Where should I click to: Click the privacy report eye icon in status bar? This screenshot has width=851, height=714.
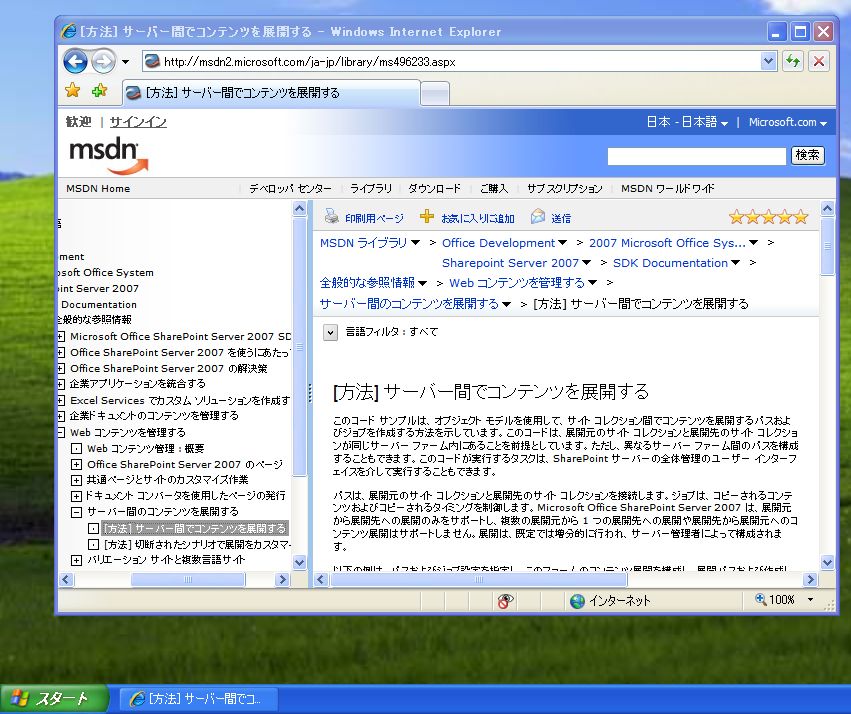pyautogui.click(x=505, y=601)
